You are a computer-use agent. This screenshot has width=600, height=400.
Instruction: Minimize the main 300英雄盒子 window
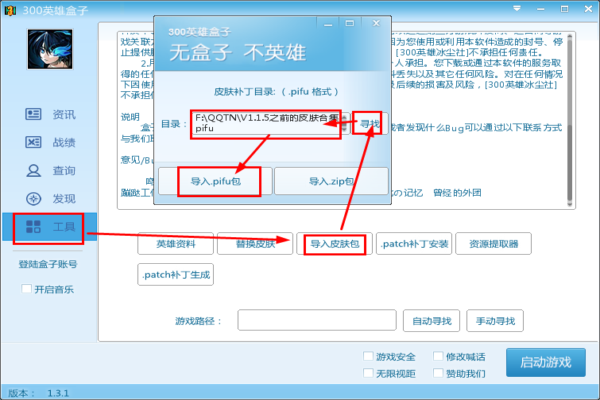[540, 9]
